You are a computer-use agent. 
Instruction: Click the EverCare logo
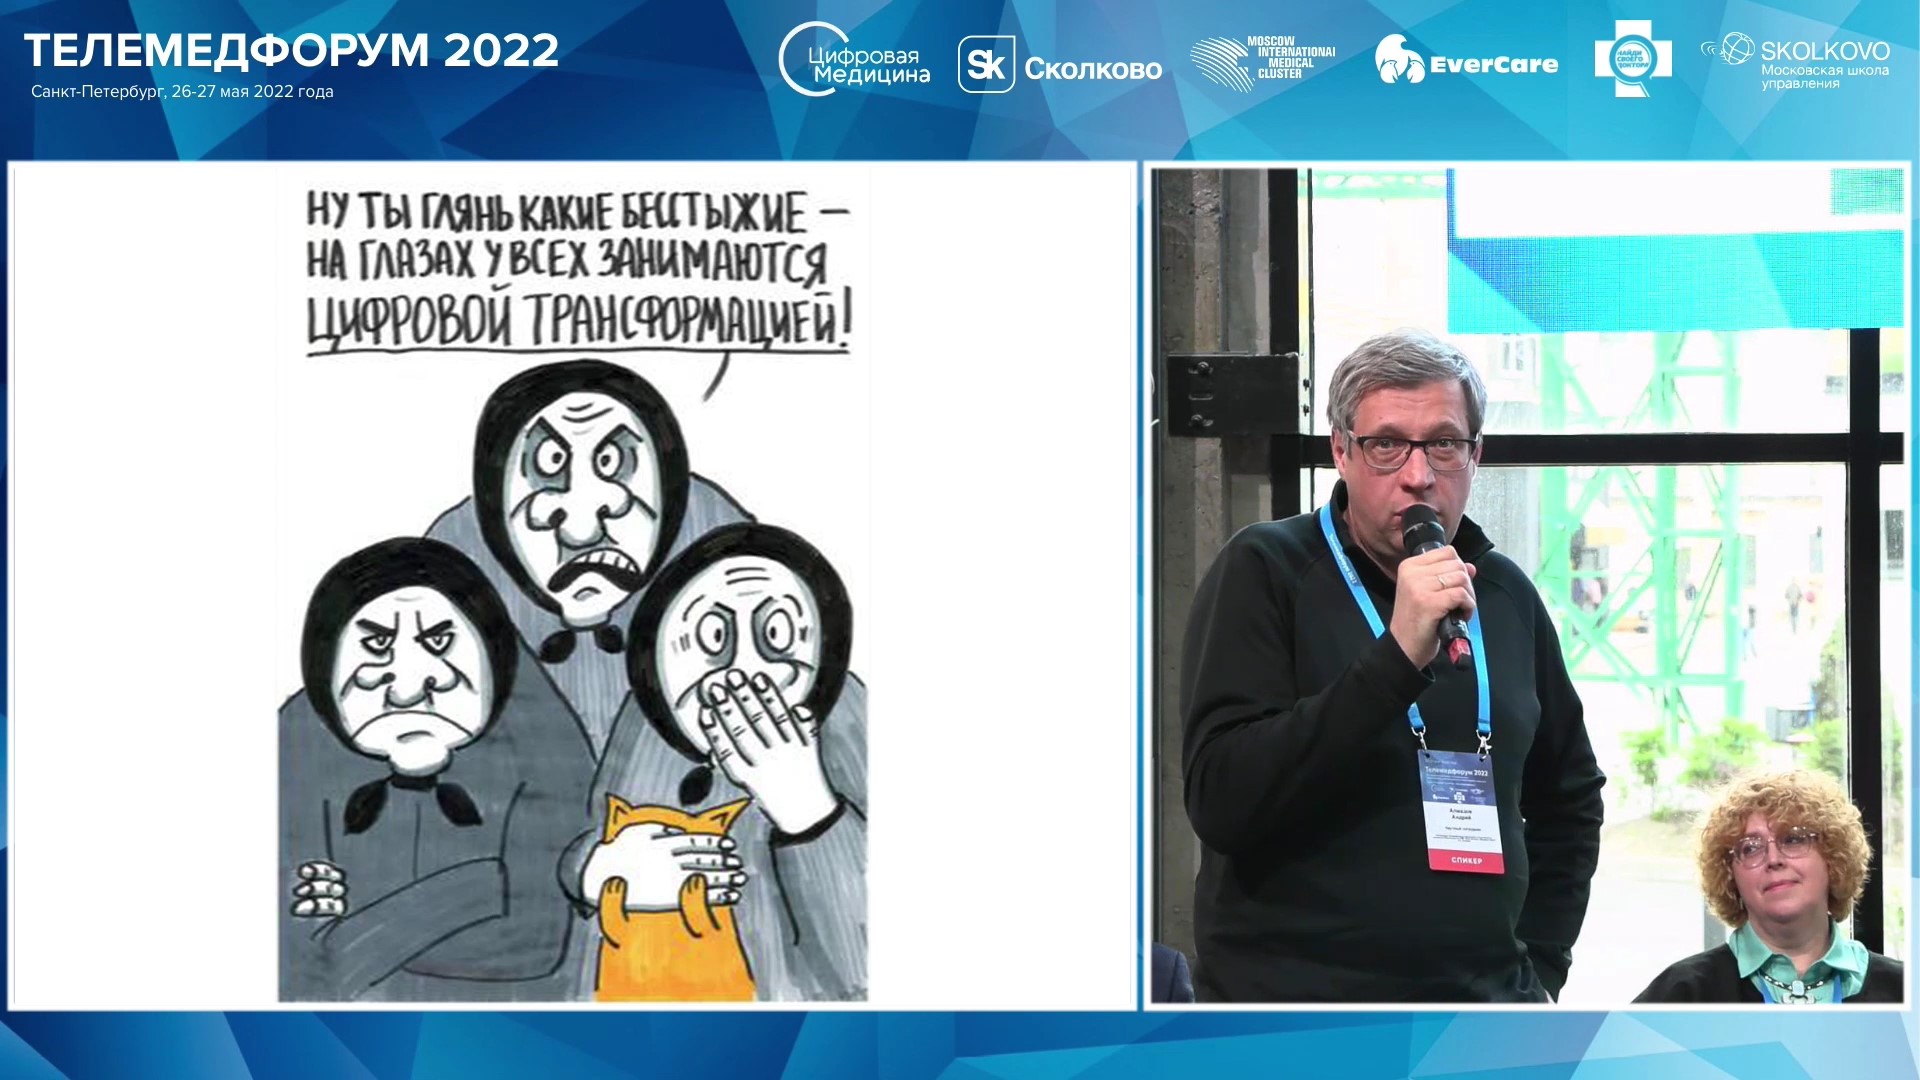point(1466,62)
